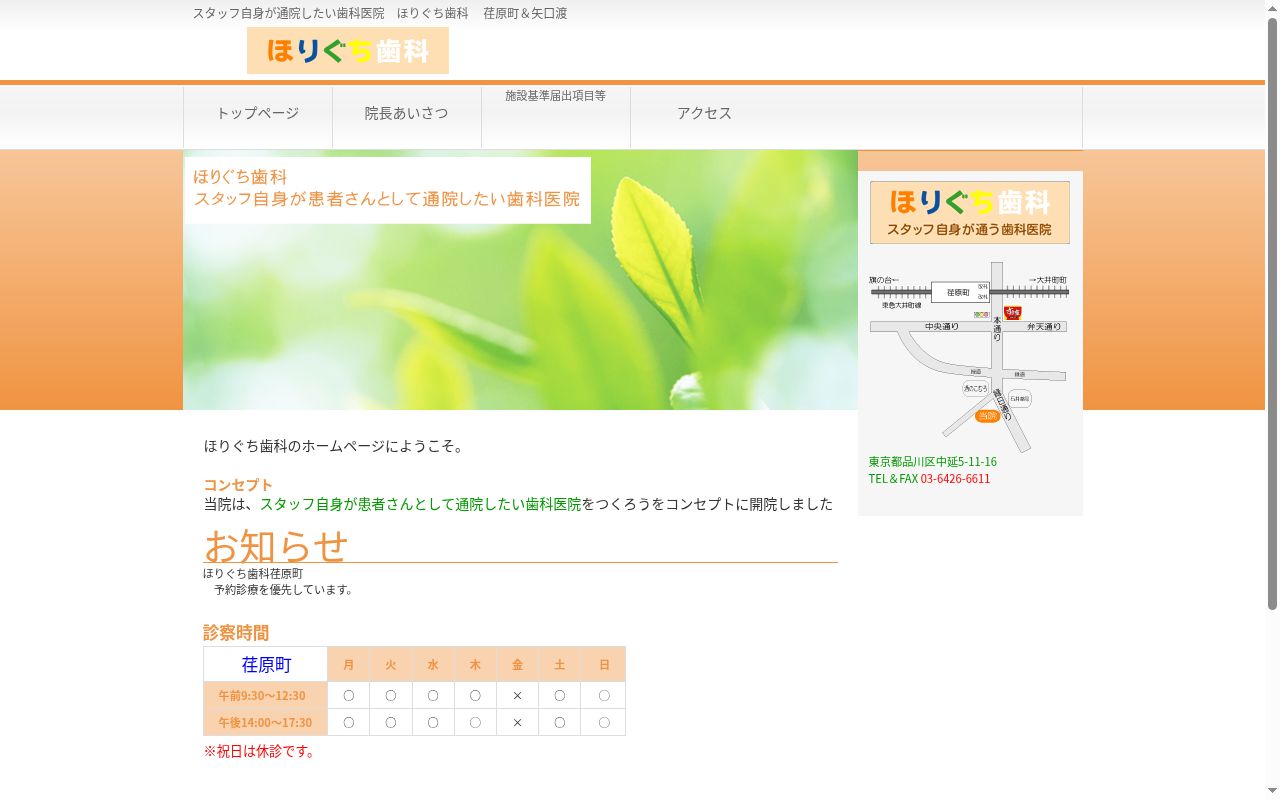Click the 予約診療を優先しています。 notice line
This screenshot has width=1280, height=800.
click(x=285, y=590)
